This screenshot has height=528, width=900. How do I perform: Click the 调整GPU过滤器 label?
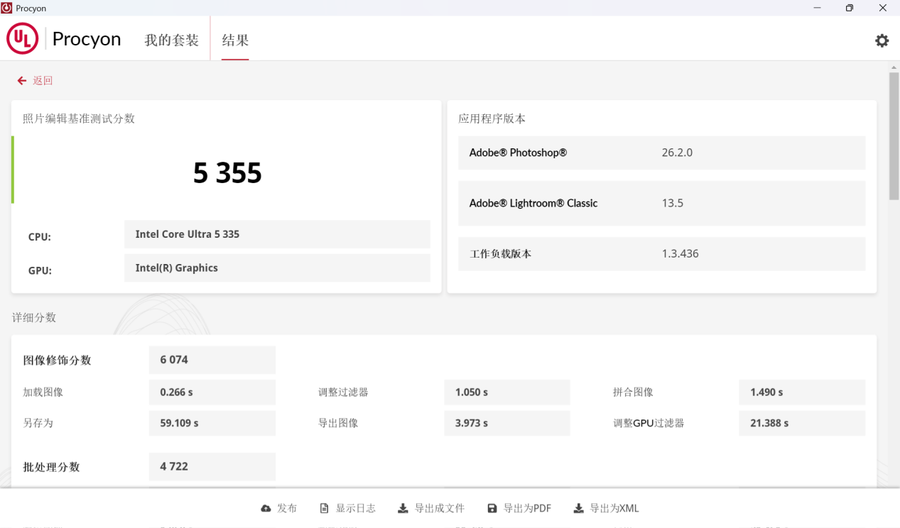coord(649,423)
